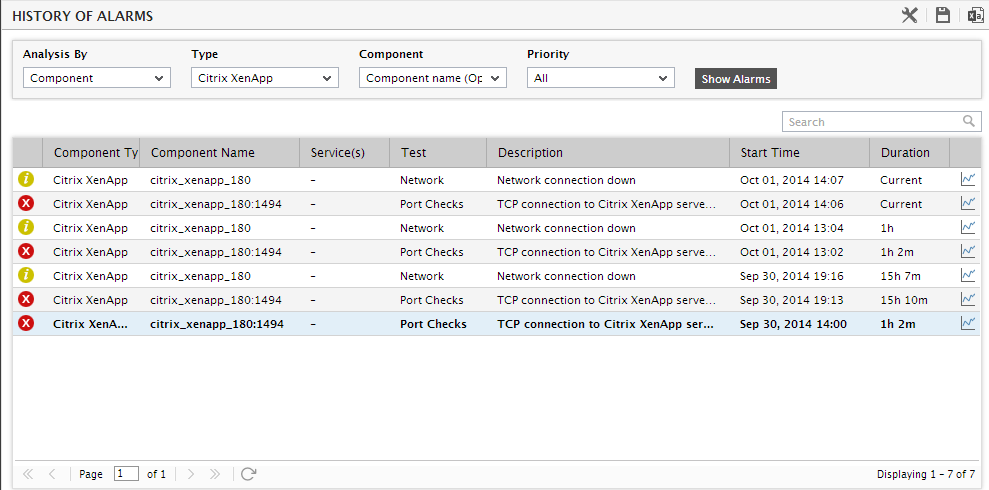989x490 pixels.
Task: Sort by Test column header
Action: coord(438,153)
